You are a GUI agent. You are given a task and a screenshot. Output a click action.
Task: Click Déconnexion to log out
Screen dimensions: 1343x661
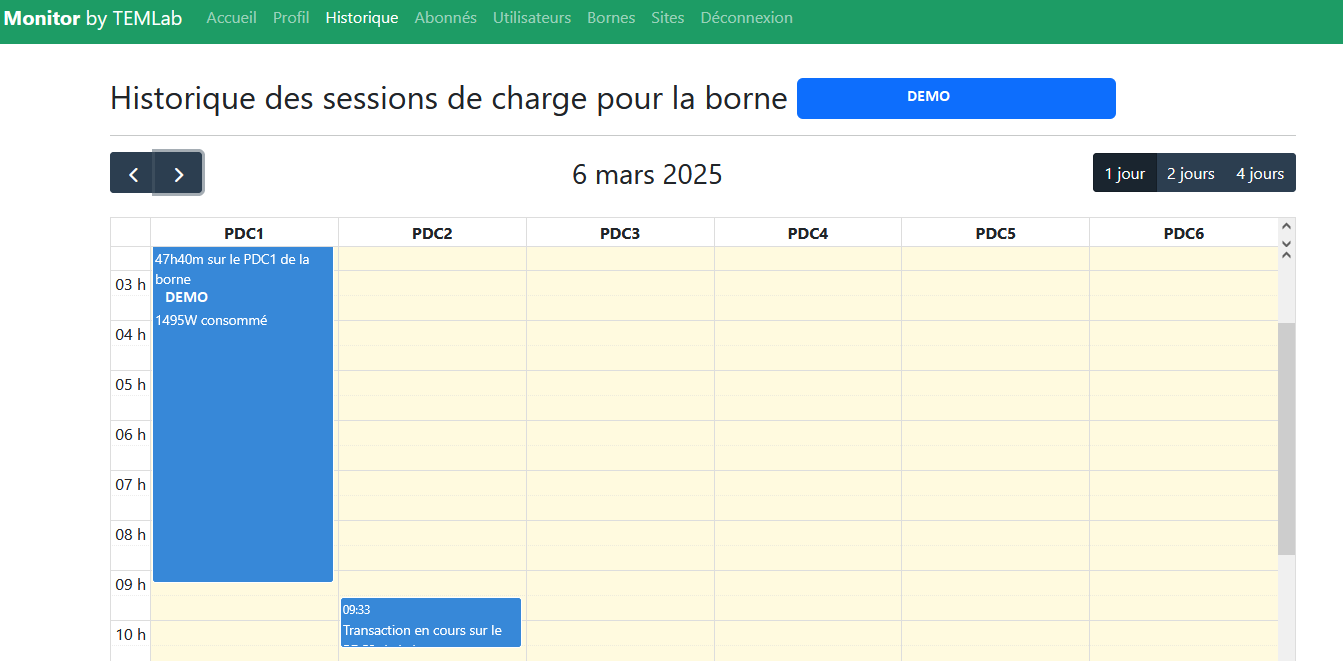coord(746,17)
